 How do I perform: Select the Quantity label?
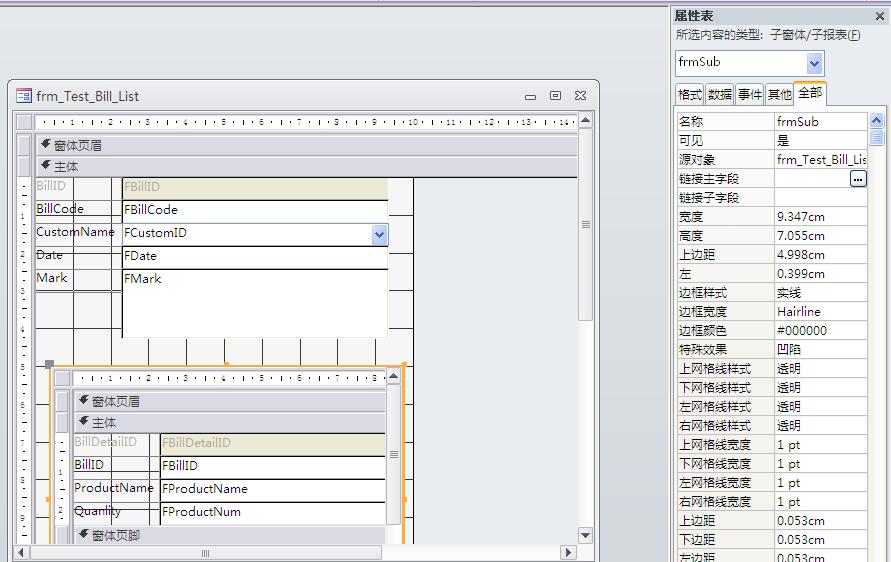(x=97, y=511)
